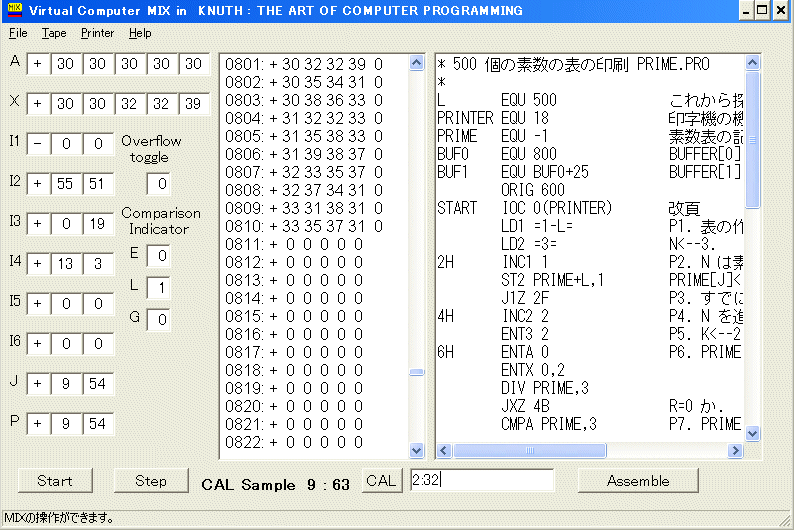Click I4 register field showing 13
The image size is (794, 530).
[65, 264]
